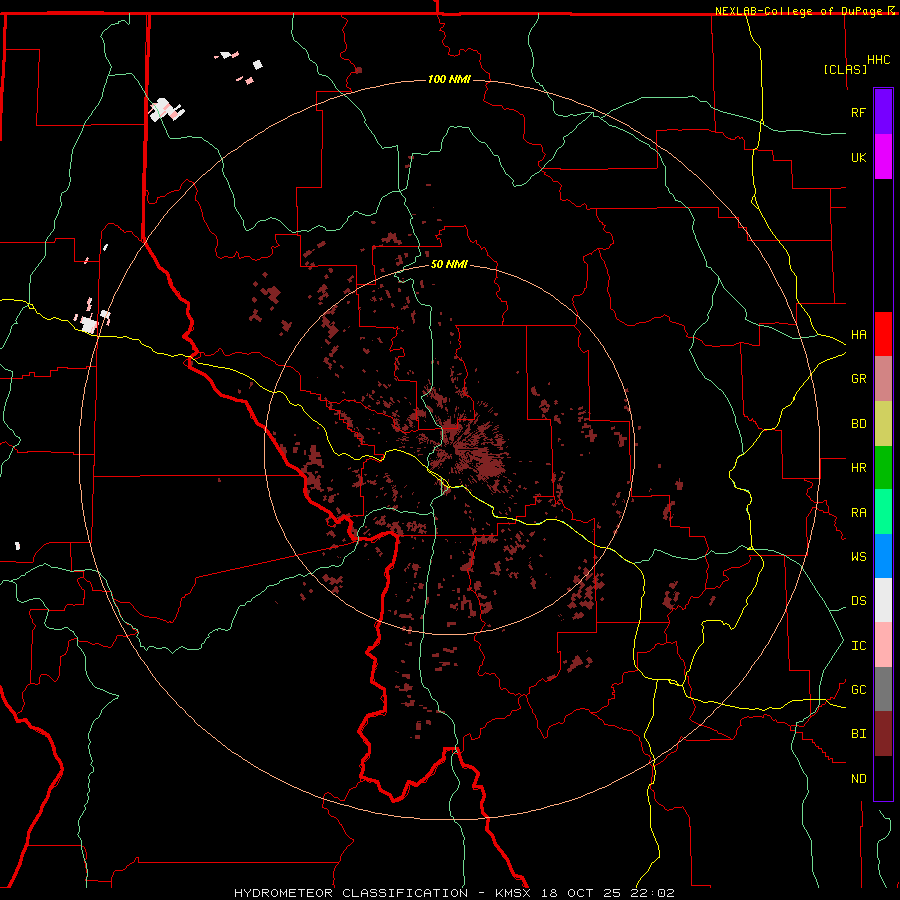Click the 50 NMI range ring label

[x=449, y=264]
